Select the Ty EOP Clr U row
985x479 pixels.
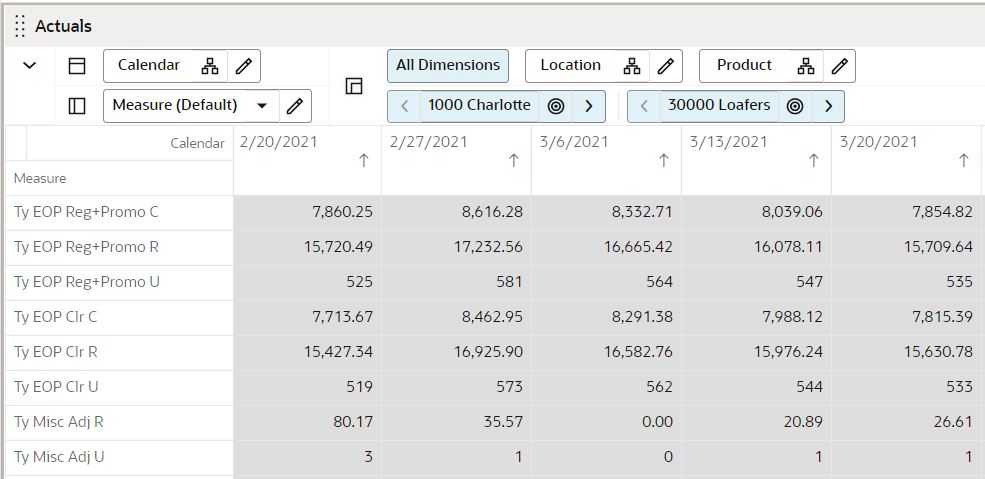[119, 387]
